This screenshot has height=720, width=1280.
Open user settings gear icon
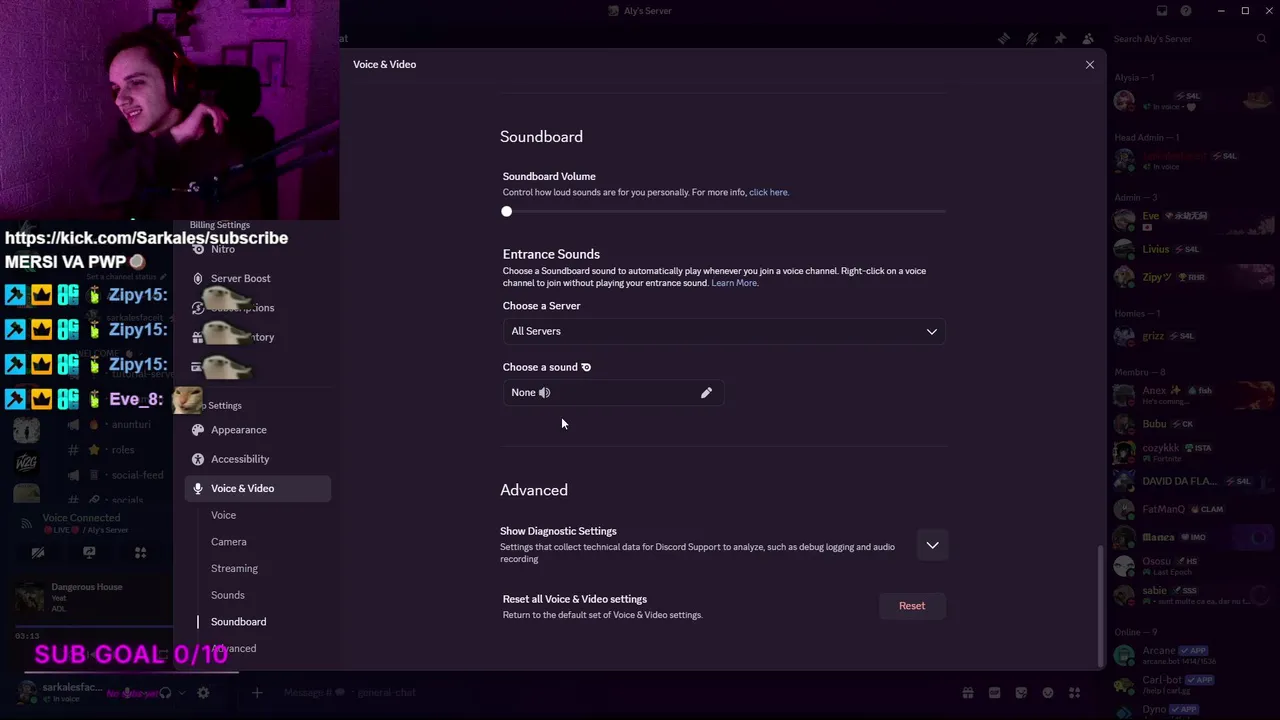click(203, 692)
